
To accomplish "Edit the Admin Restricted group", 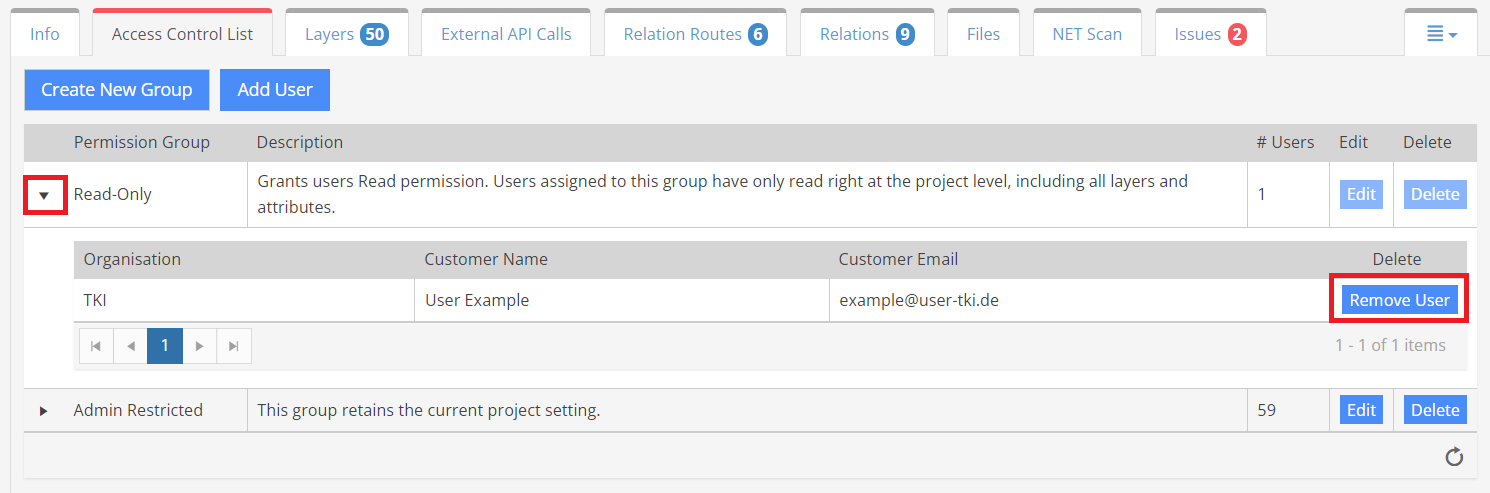I will click(1361, 410).
